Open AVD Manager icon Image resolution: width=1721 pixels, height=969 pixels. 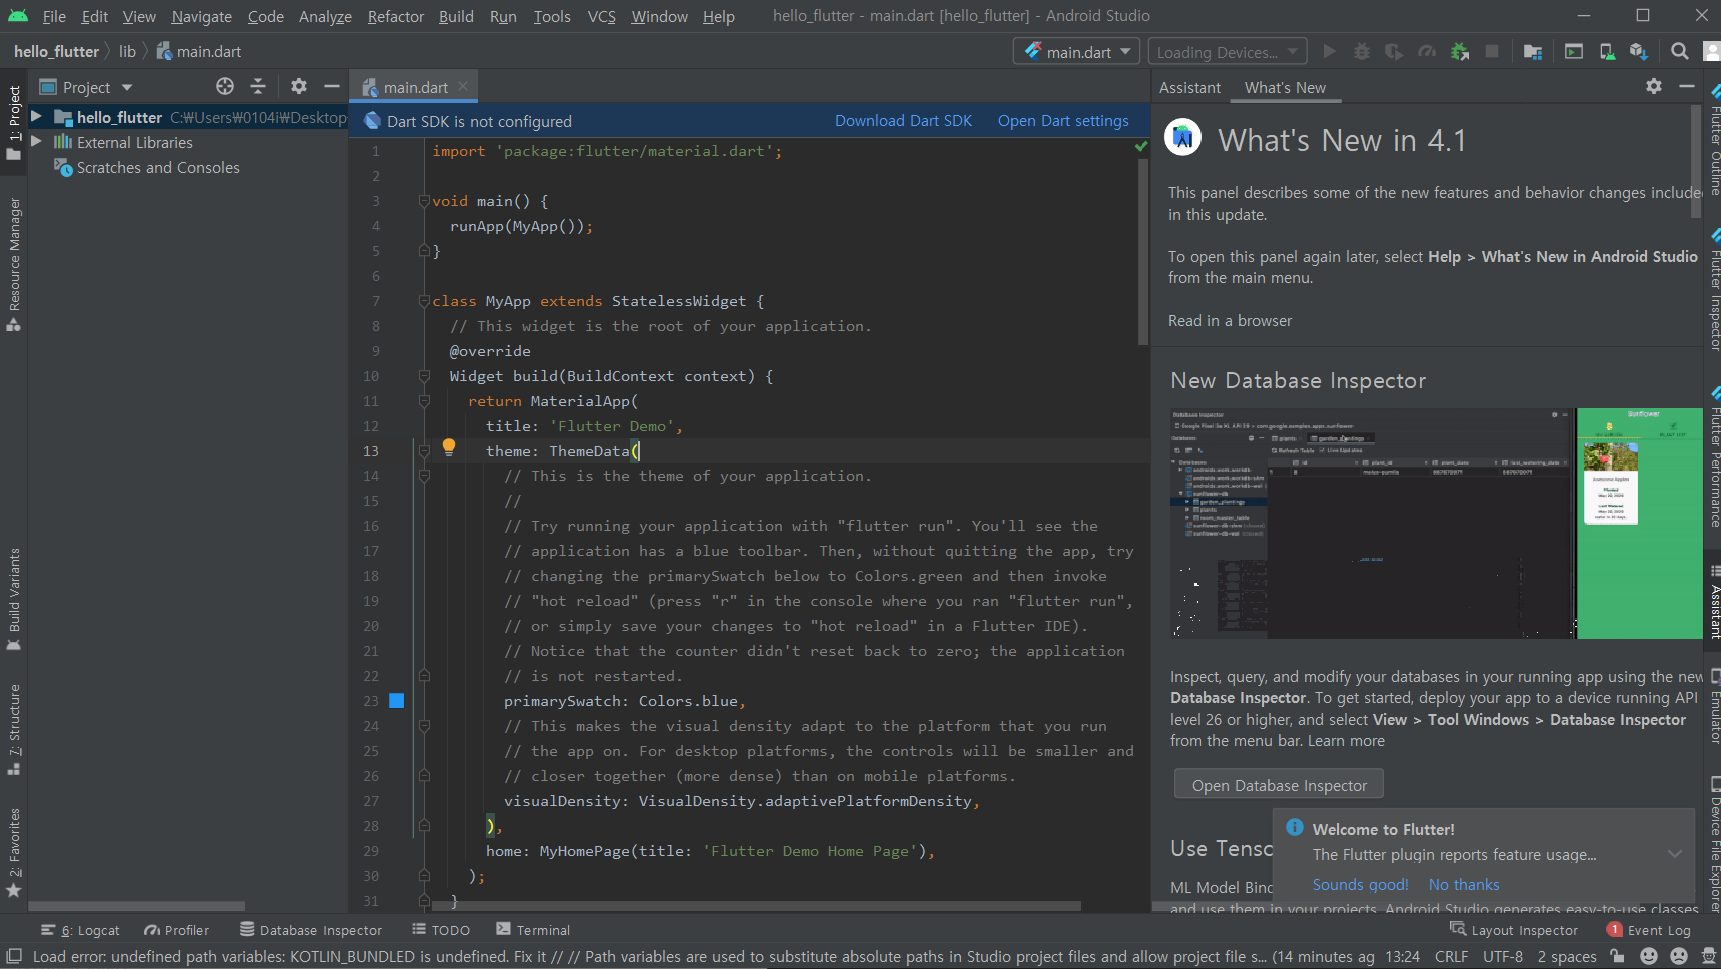(x=1607, y=52)
